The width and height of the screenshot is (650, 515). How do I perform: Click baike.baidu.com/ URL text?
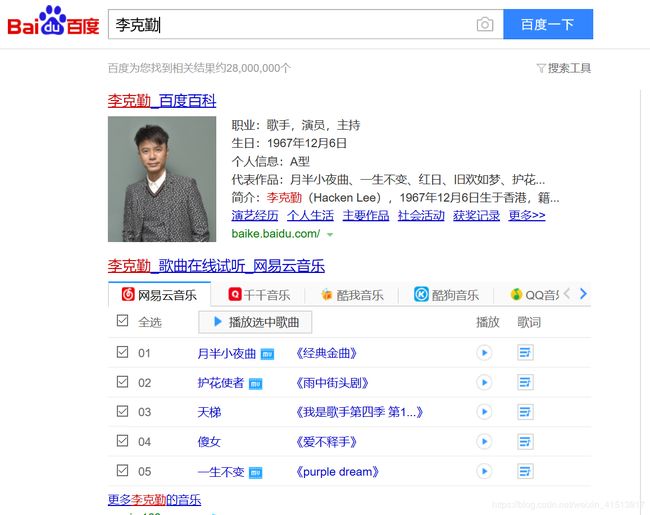click(x=276, y=234)
